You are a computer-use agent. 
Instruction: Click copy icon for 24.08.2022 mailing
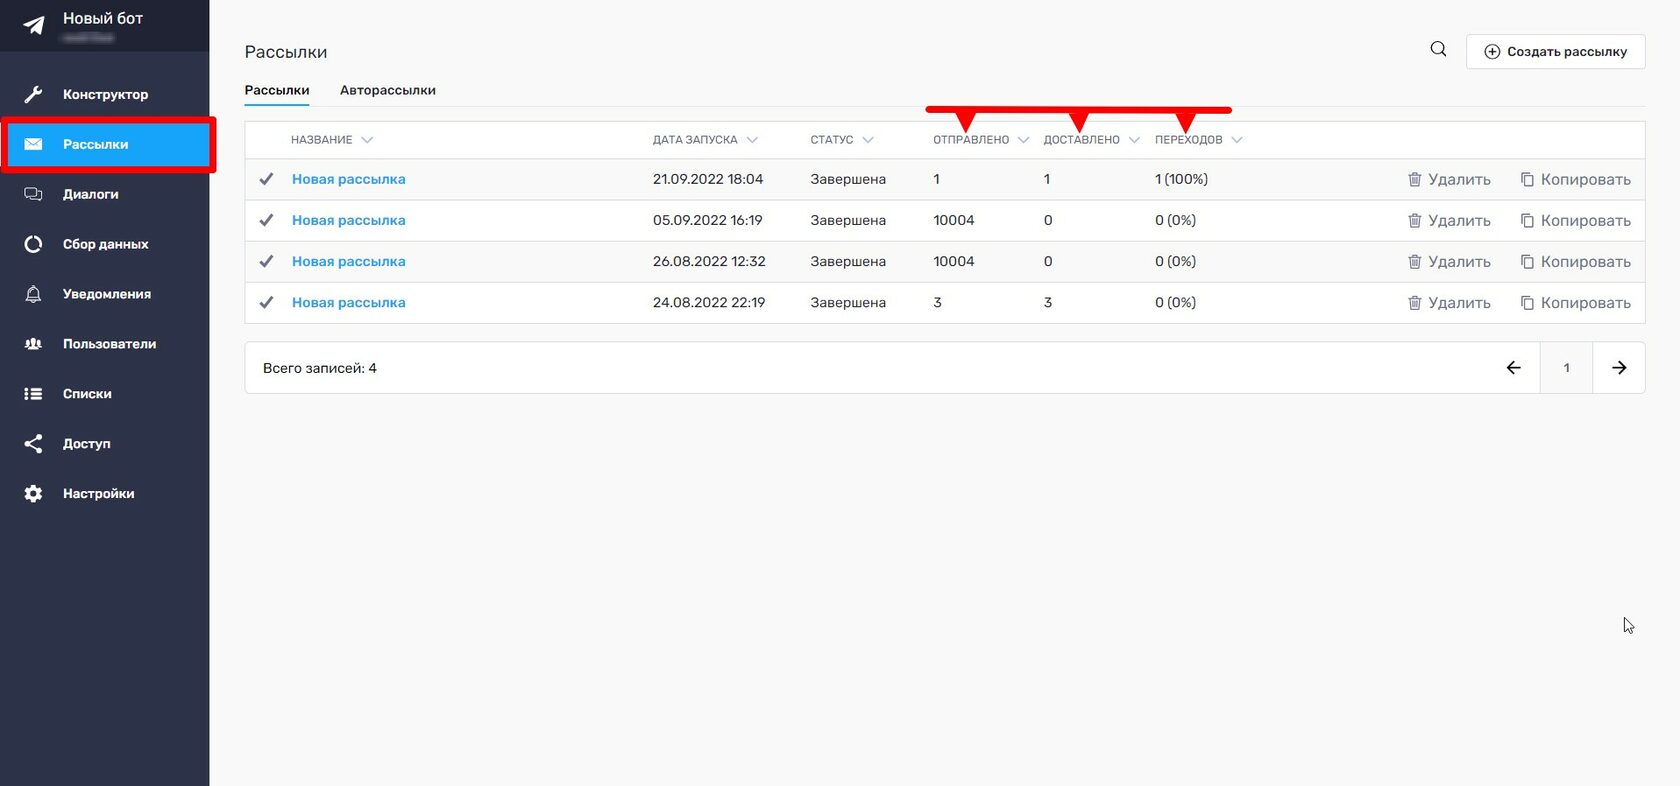pyautogui.click(x=1527, y=302)
